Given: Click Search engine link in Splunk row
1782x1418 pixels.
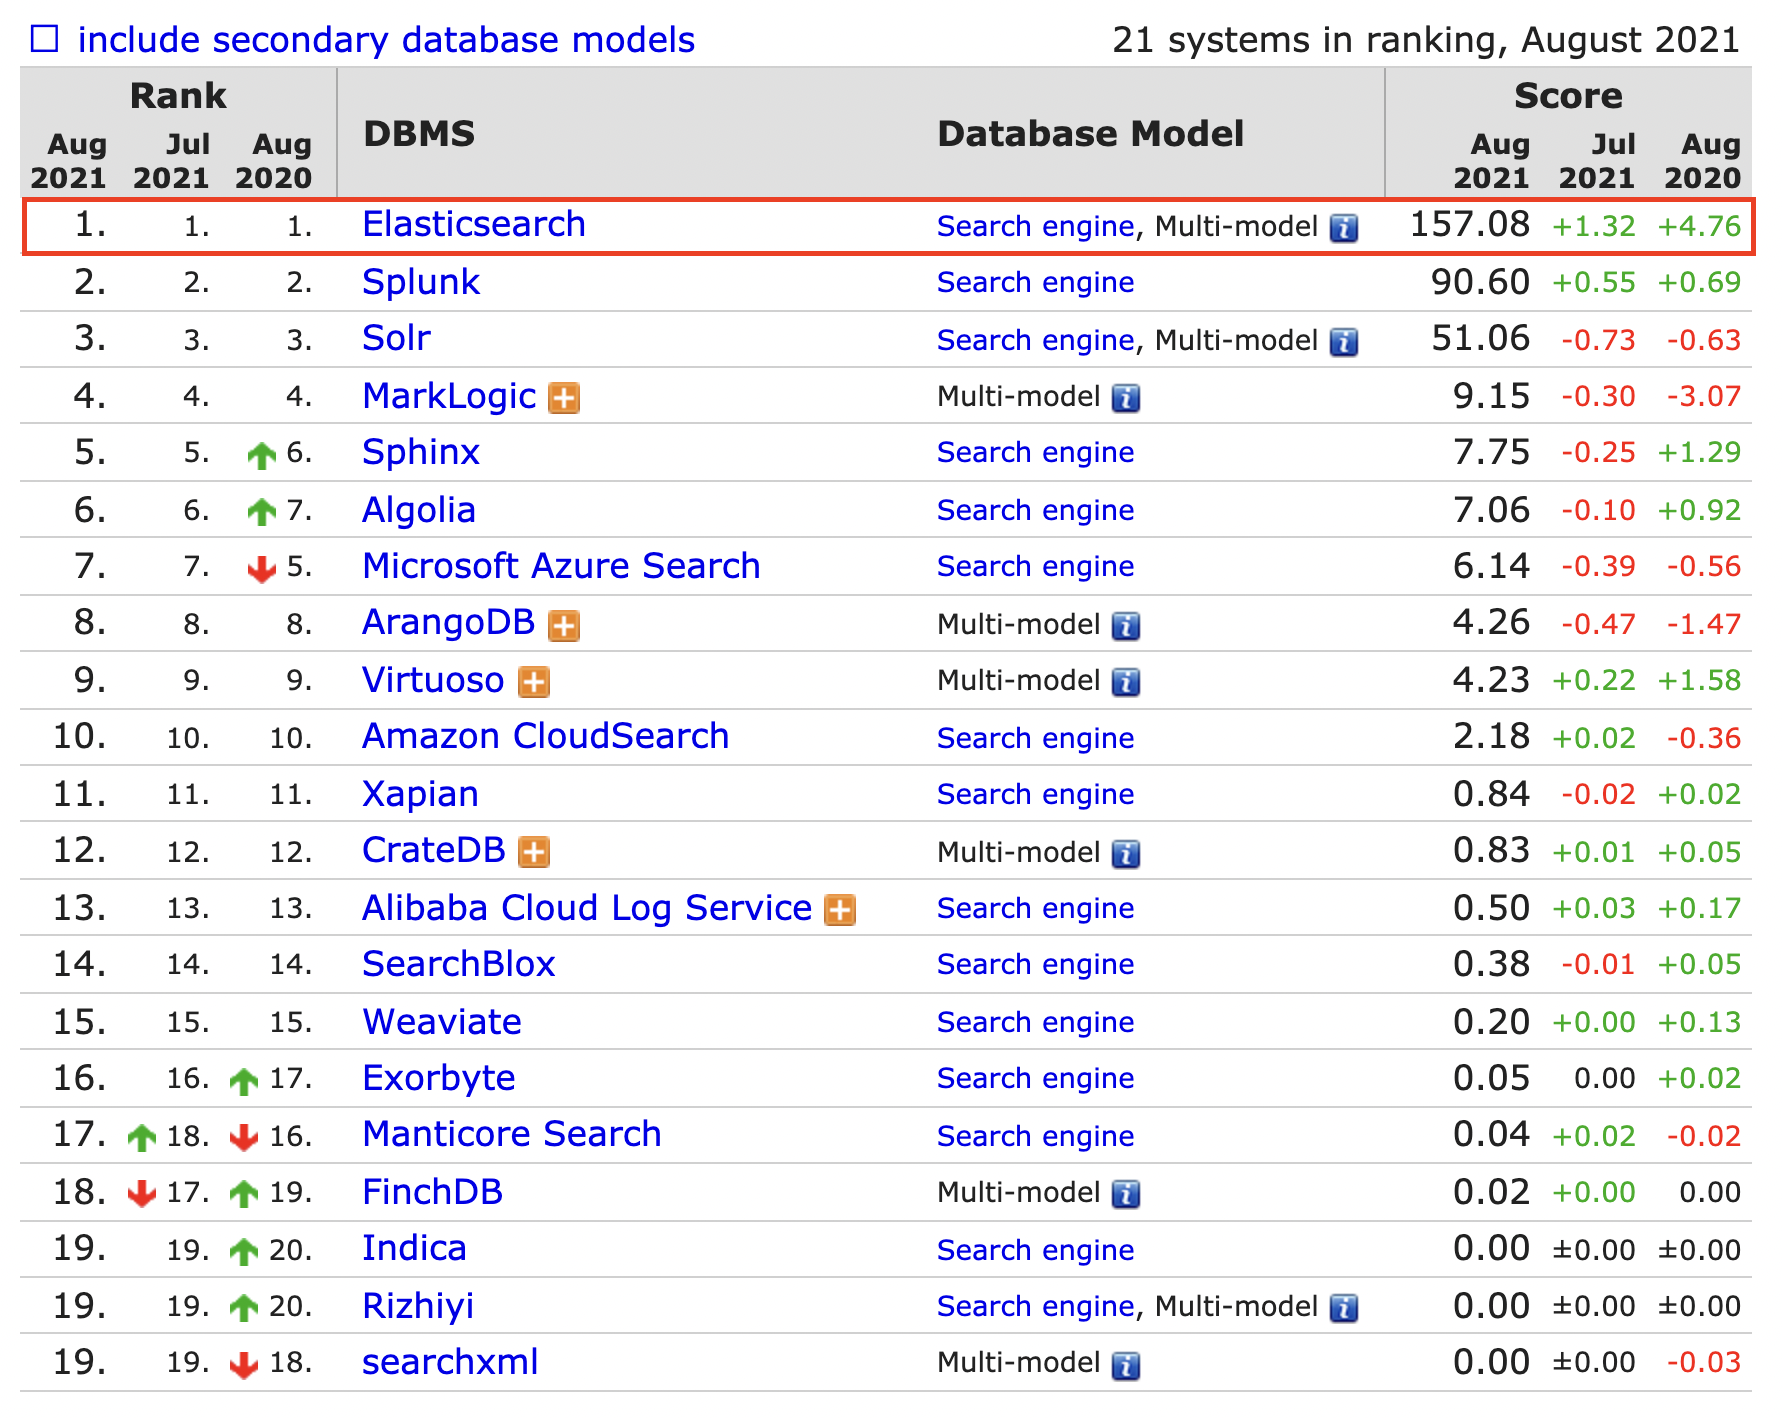Looking at the screenshot, I should click(1035, 283).
